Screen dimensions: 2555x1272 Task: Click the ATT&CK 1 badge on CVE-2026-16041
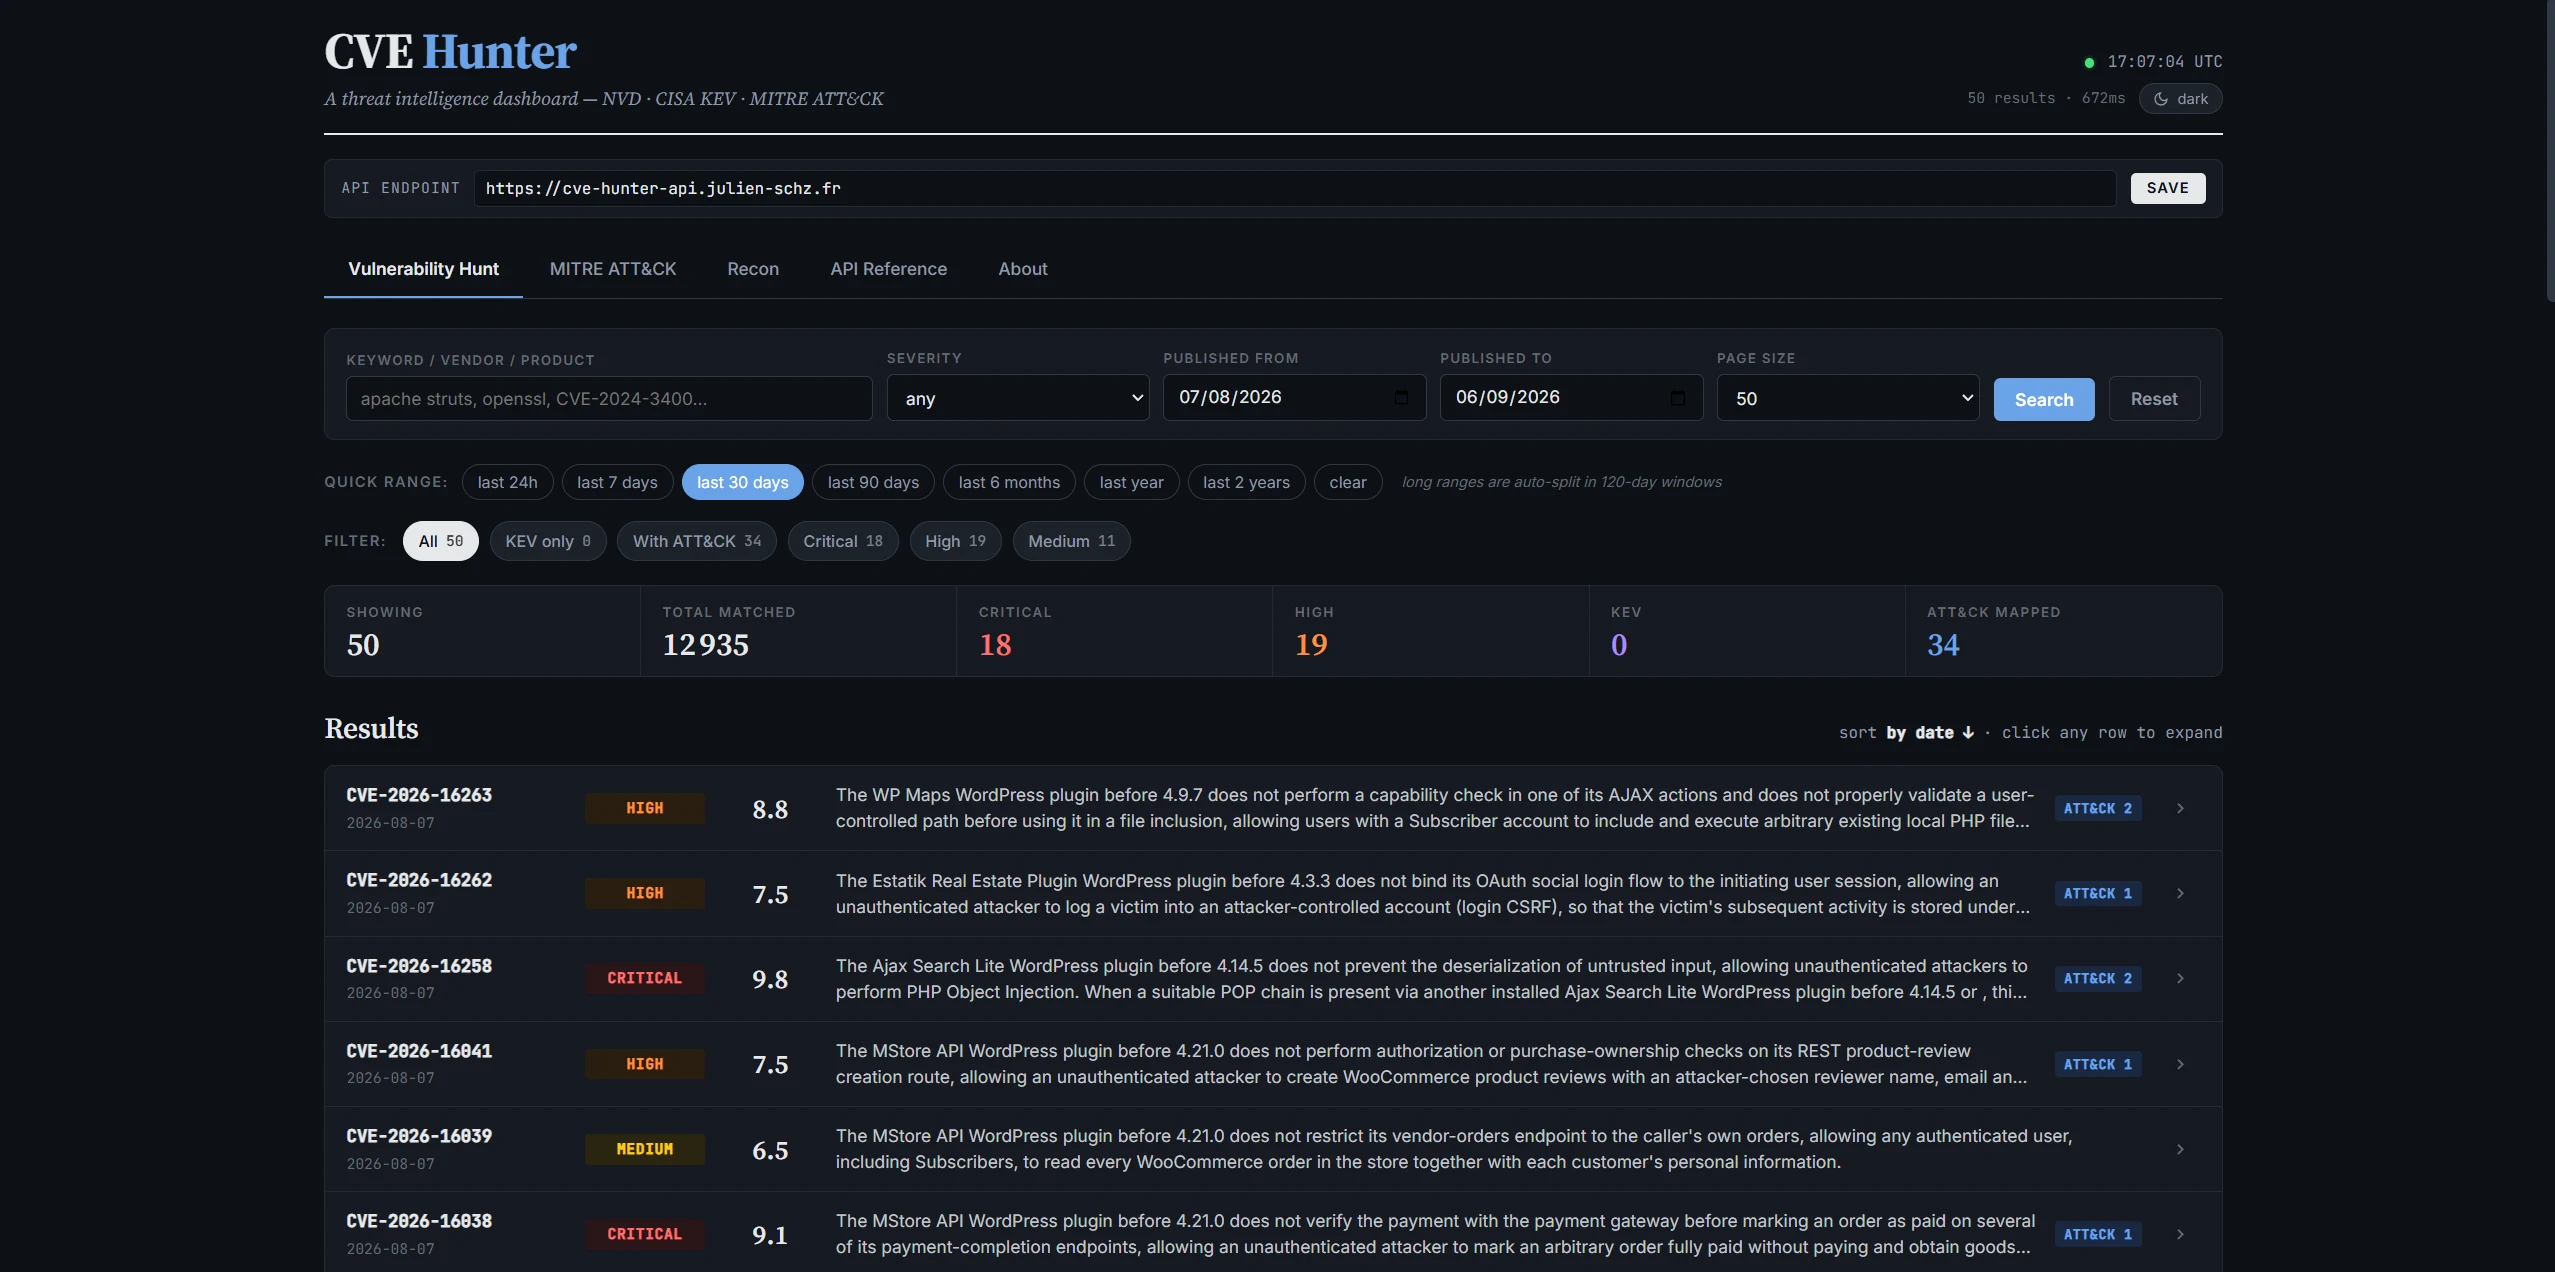click(x=2098, y=1064)
